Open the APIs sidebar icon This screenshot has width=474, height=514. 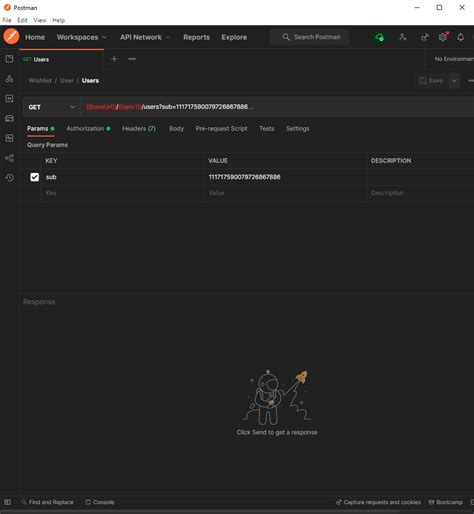9,79
